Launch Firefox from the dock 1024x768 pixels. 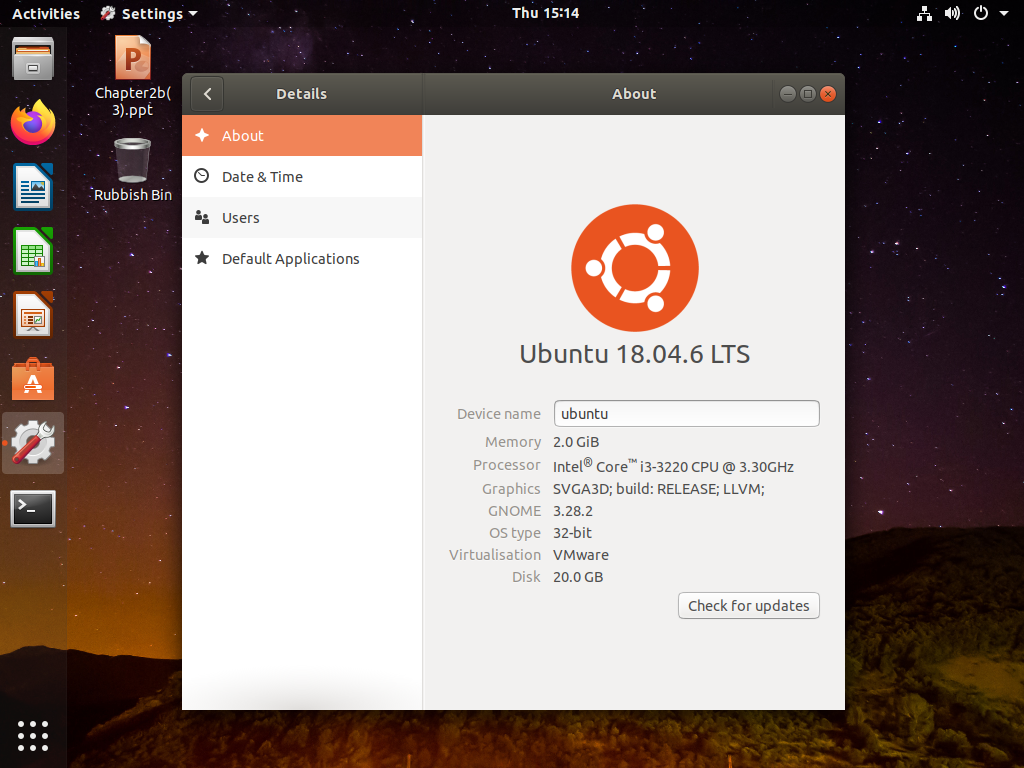point(33,123)
